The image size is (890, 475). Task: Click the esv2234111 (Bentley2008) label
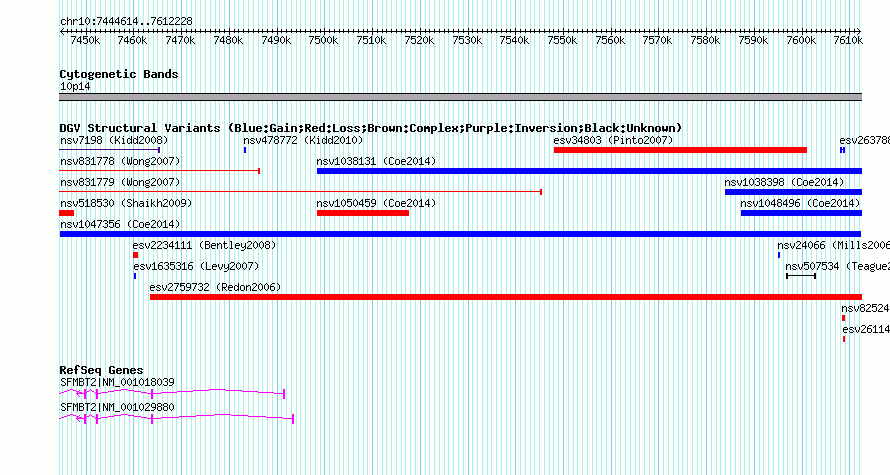204,245
